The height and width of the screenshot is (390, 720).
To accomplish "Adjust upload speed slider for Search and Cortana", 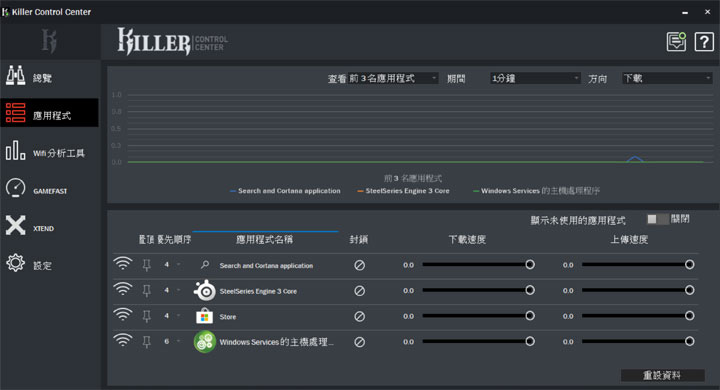I will click(x=638, y=265).
